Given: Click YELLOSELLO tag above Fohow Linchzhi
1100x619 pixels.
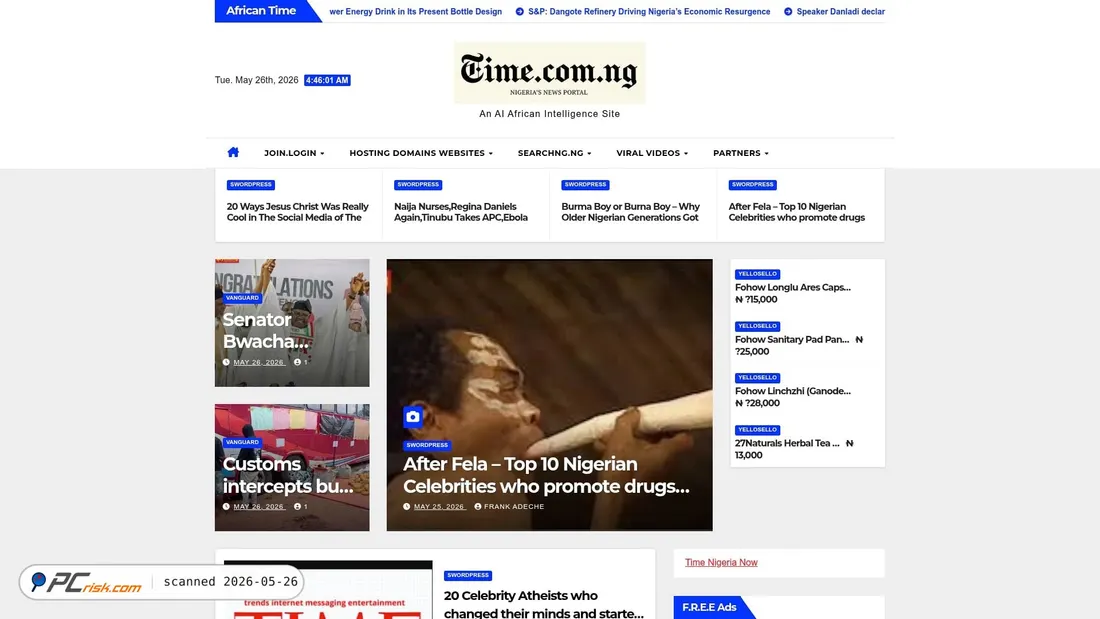Looking at the screenshot, I should [757, 378].
